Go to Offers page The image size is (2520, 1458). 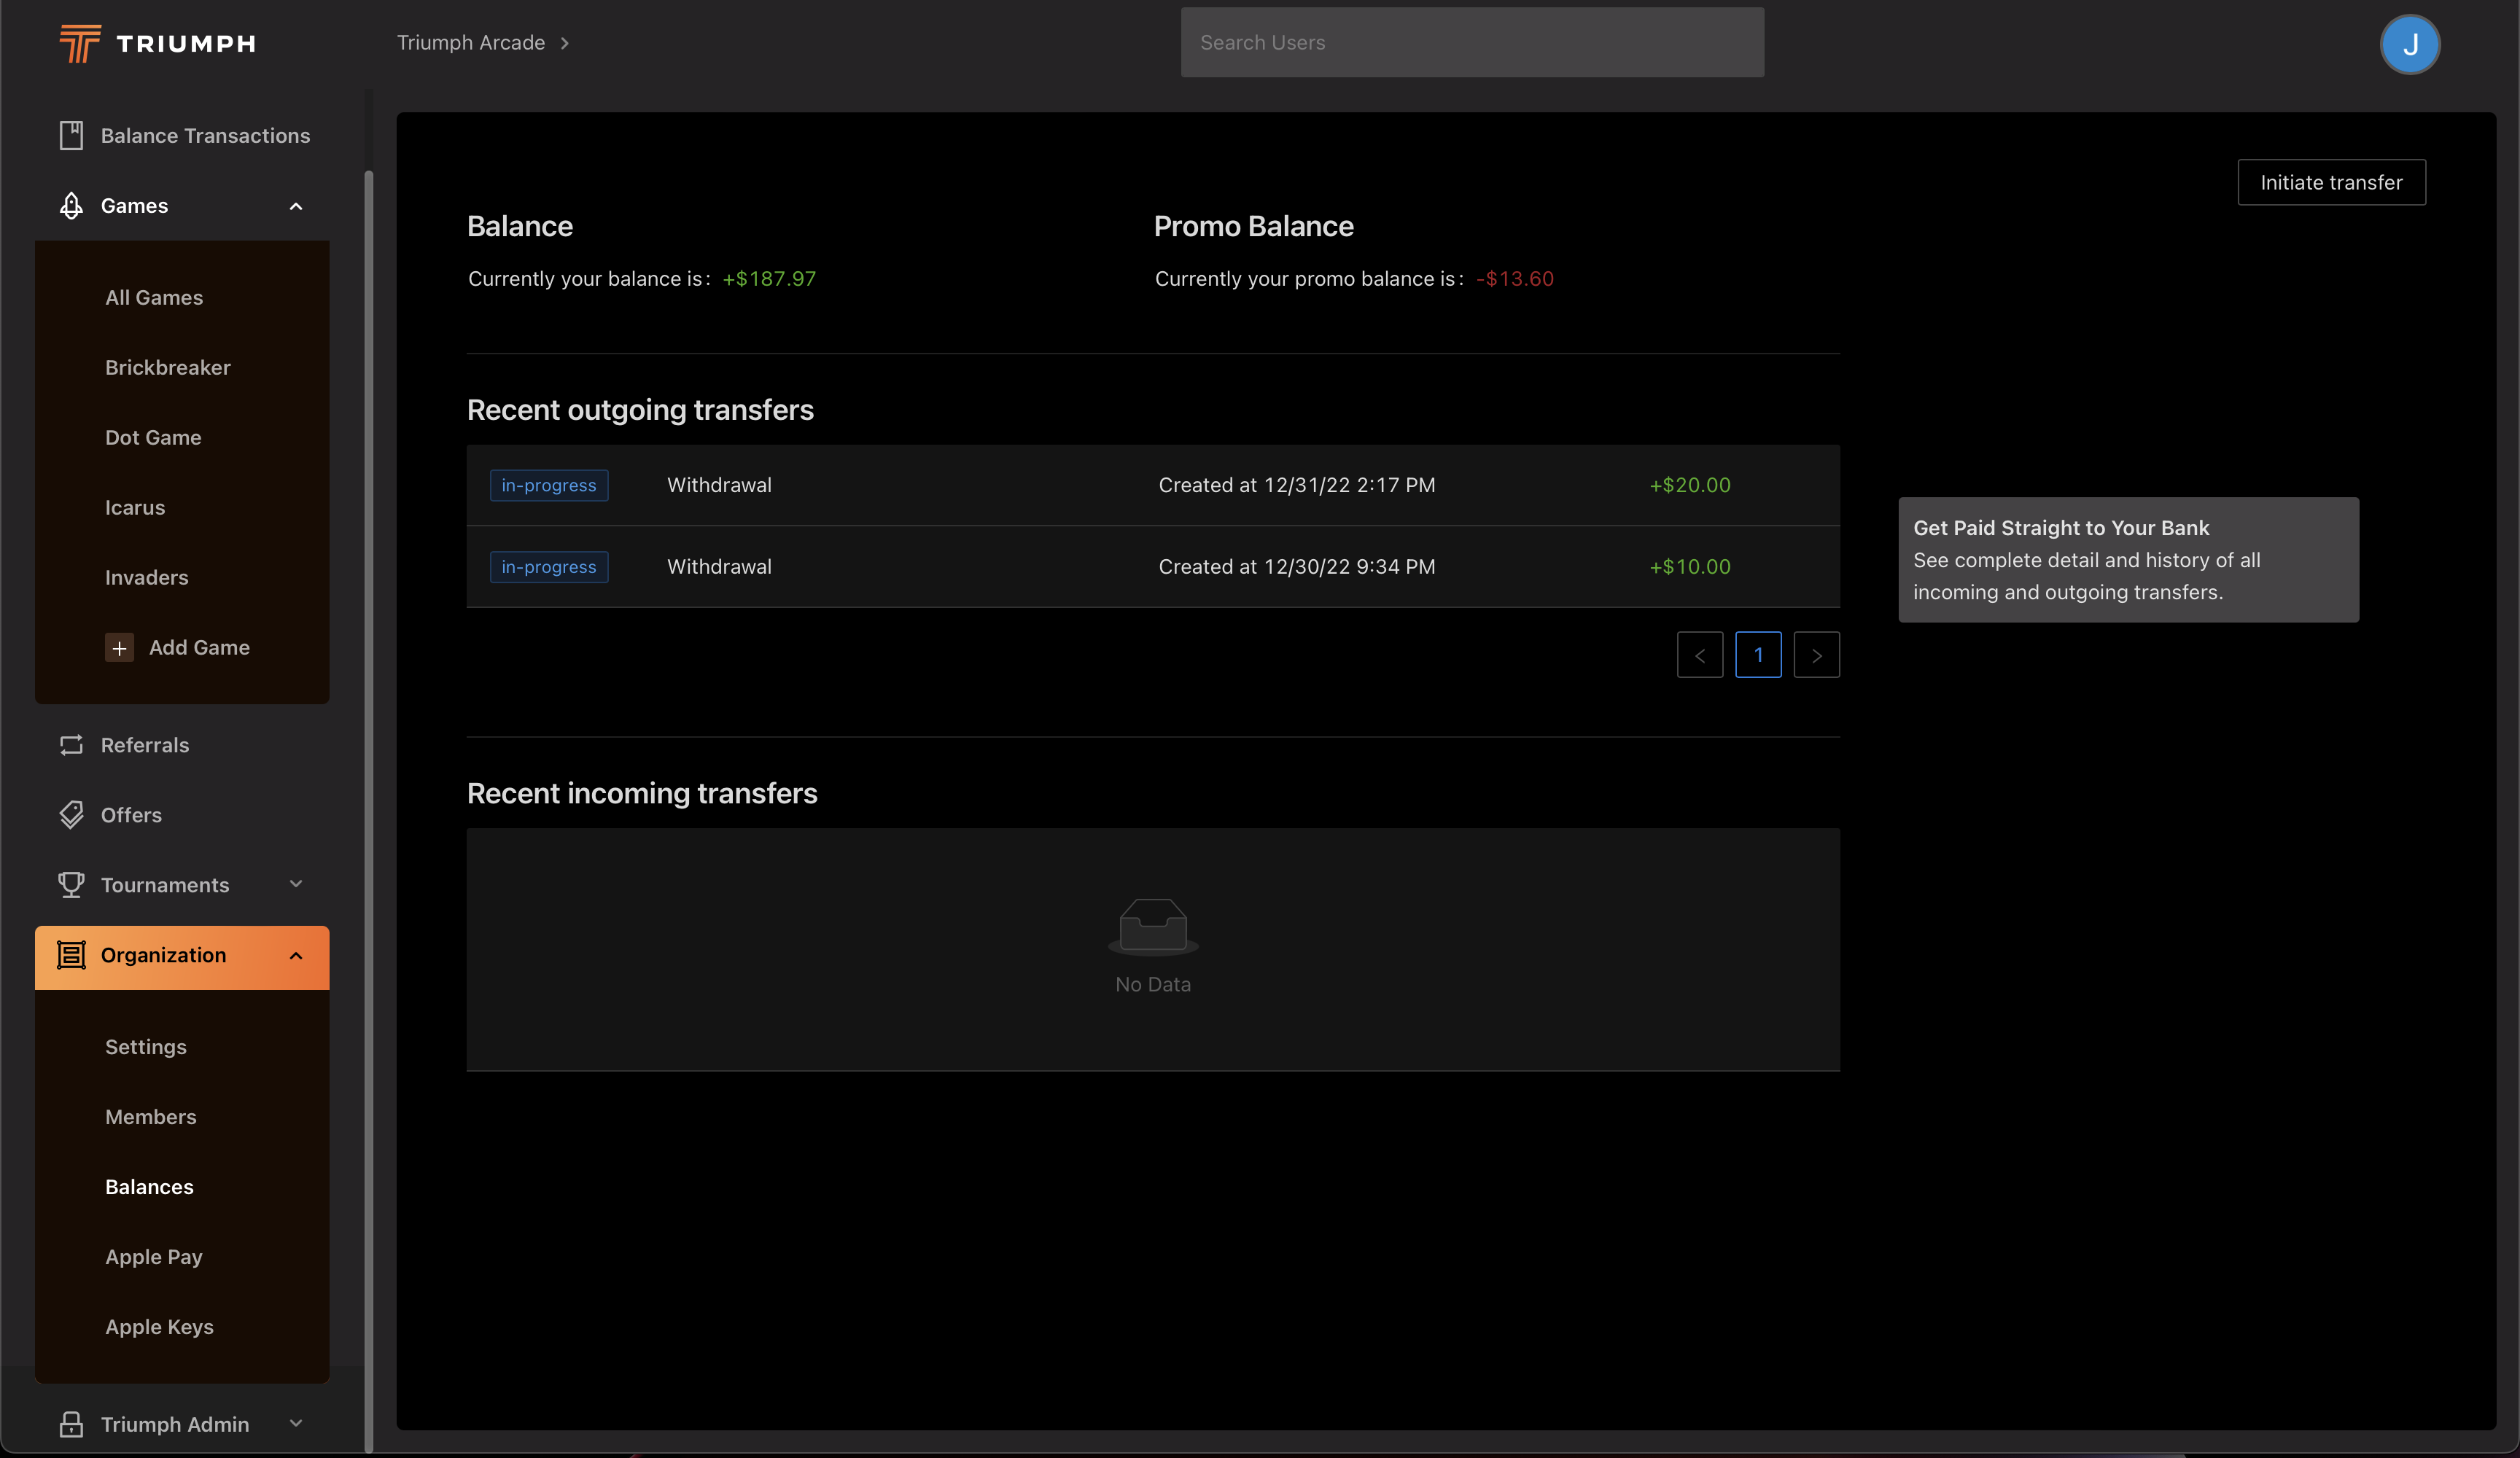point(131,815)
